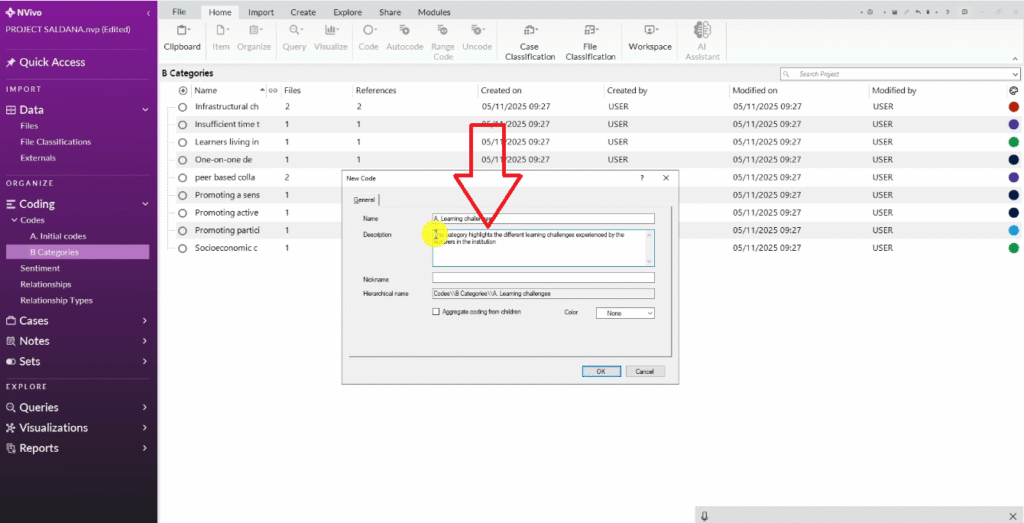Click the Nickname input field
Viewport: 1024px width, 523px height.
(543, 278)
